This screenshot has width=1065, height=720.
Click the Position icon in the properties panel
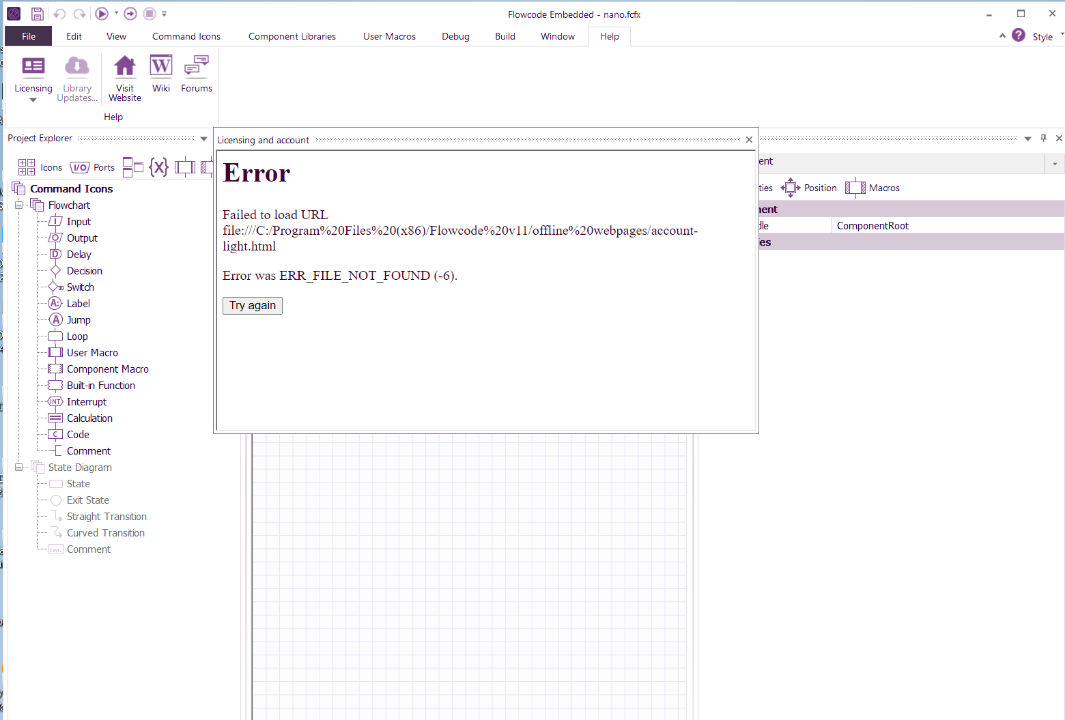coord(808,187)
